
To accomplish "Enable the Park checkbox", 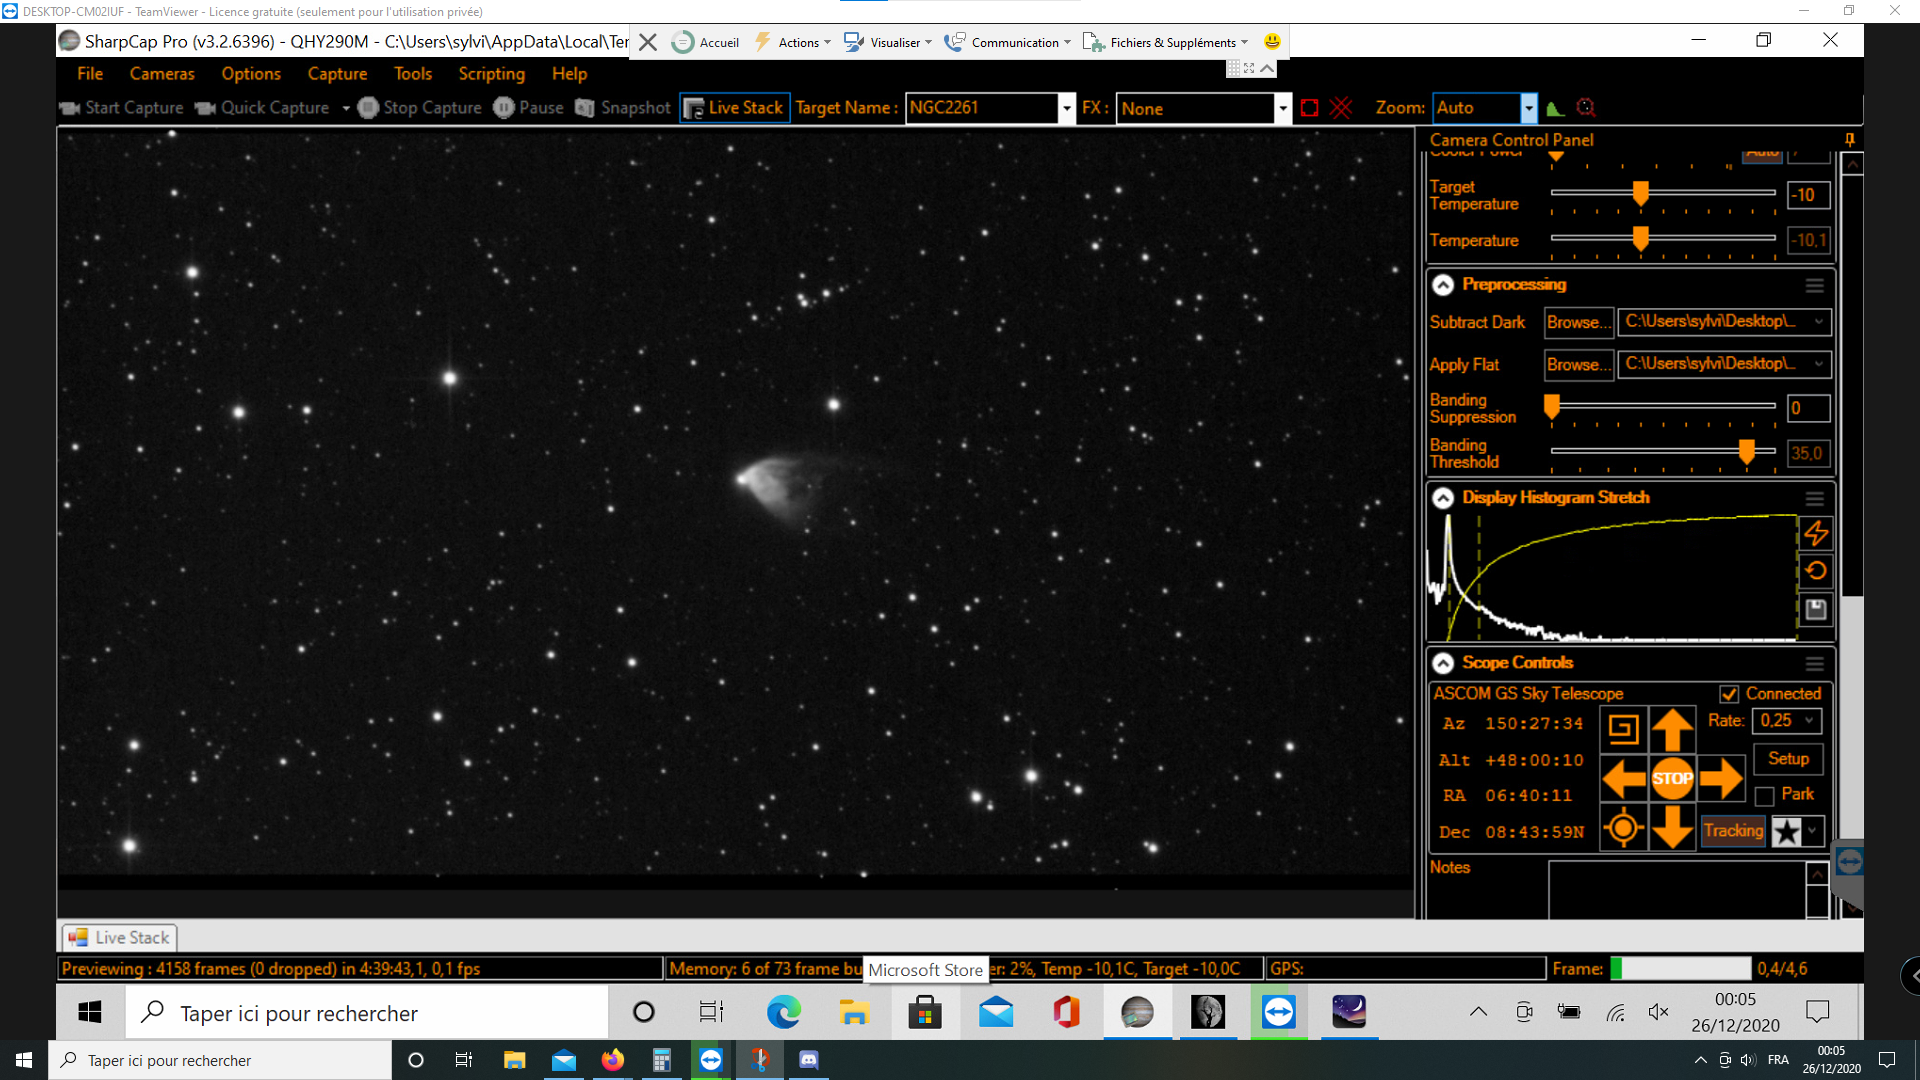I will tap(1765, 796).
